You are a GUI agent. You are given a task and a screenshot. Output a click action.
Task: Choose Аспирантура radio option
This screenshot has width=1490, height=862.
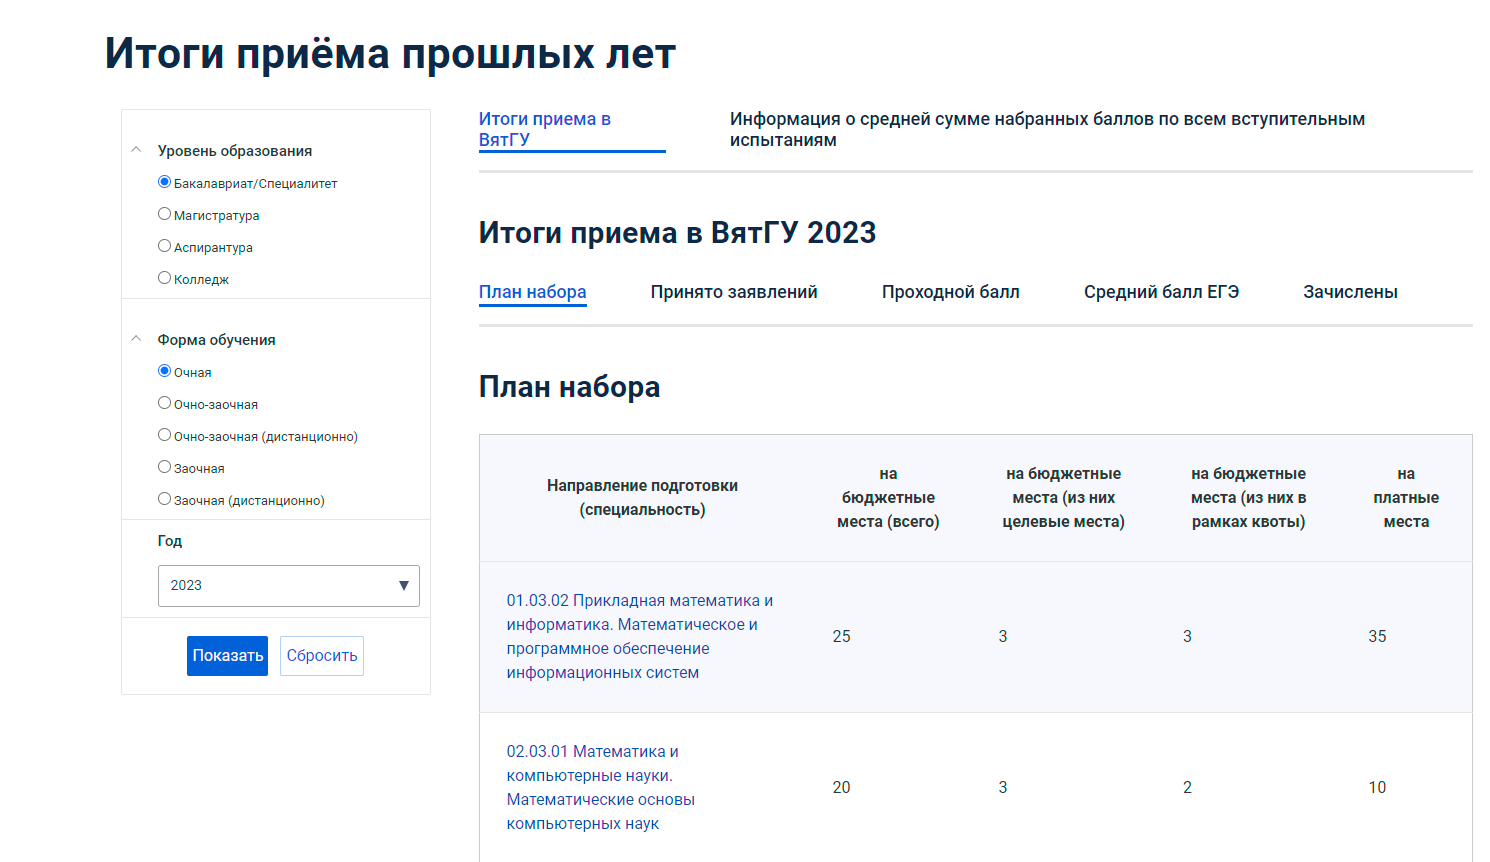pos(165,246)
